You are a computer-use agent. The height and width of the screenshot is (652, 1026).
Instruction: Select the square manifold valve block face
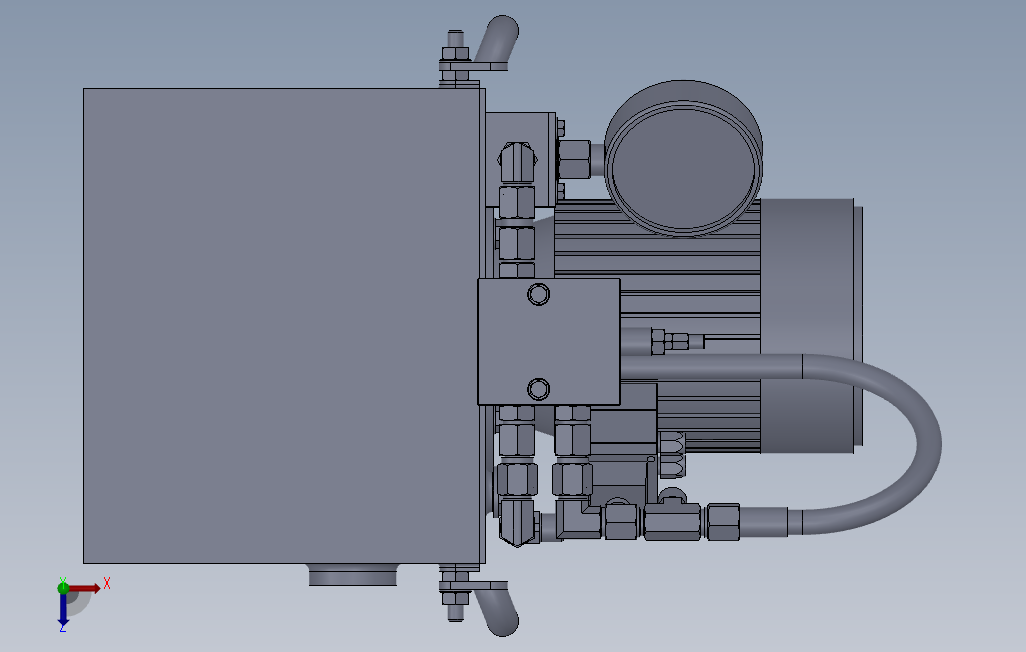click(x=548, y=341)
